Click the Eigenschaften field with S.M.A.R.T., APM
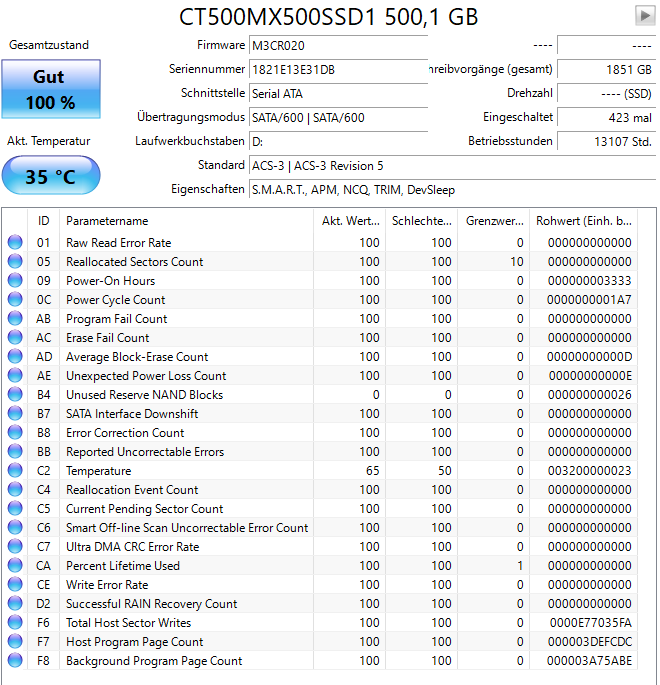Image resolution: width=660 pixels, height=685 pixels. pos(452,190)
